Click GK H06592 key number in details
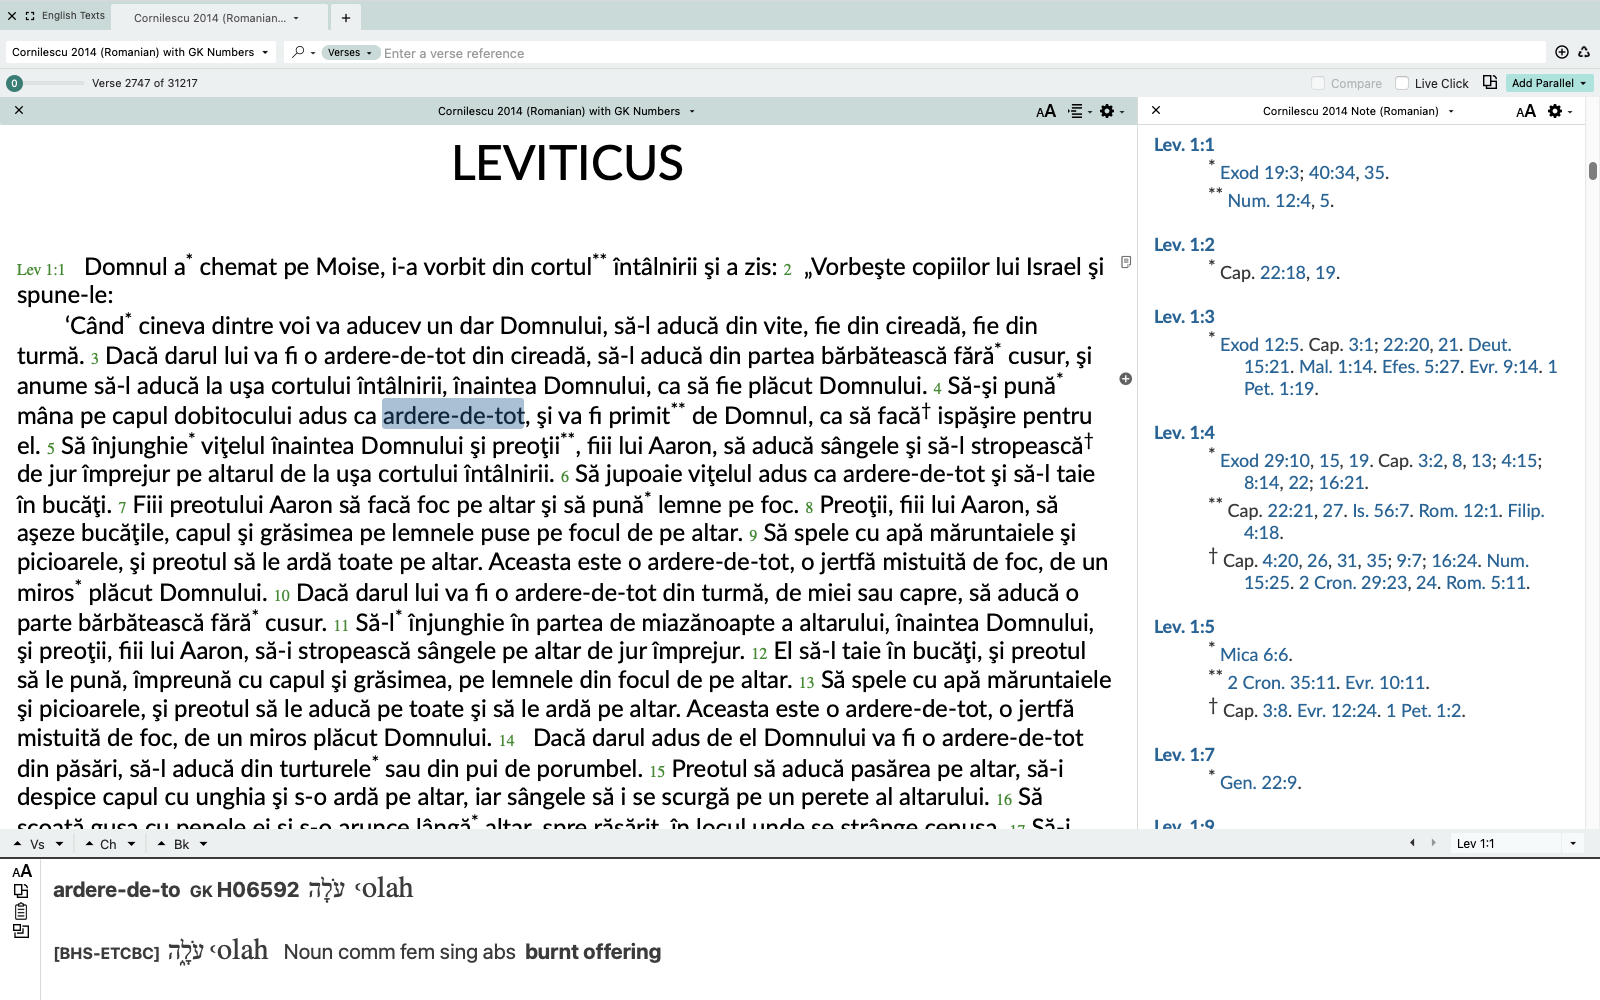 (x=245, y=890)
